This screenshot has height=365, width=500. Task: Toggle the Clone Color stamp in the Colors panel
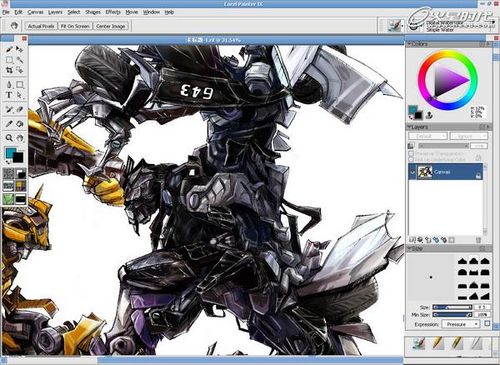(x=430, y=115)
